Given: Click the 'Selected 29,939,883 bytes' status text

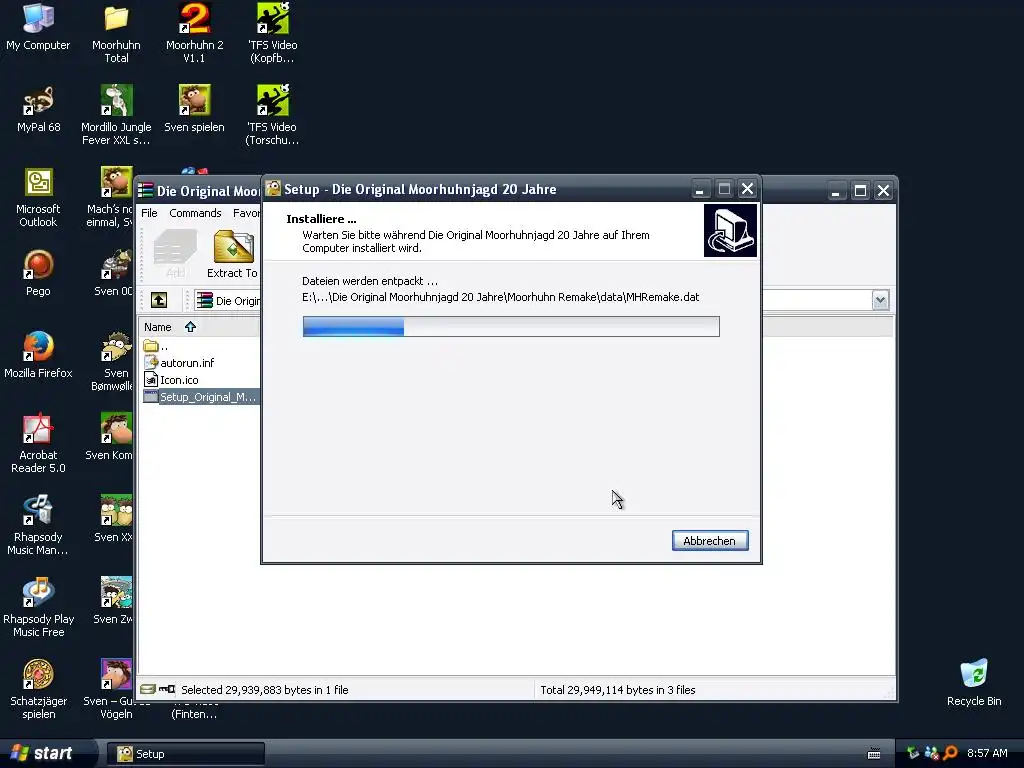Looking at the screenshot, I should pyautogui.click(x=264, y=690).
